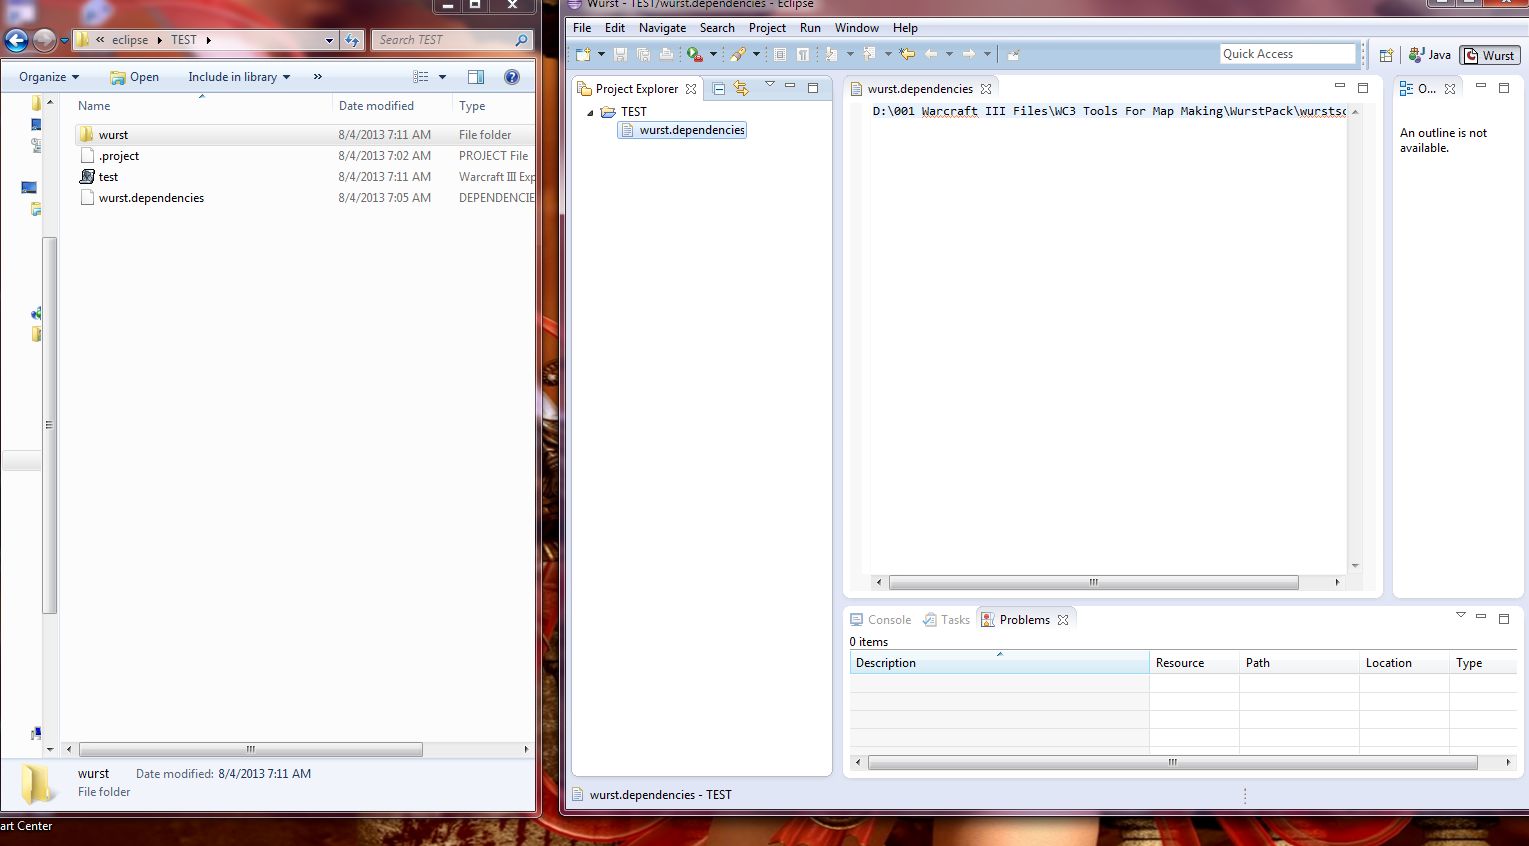Toggle show whitespace characters icon

point(803,54)
